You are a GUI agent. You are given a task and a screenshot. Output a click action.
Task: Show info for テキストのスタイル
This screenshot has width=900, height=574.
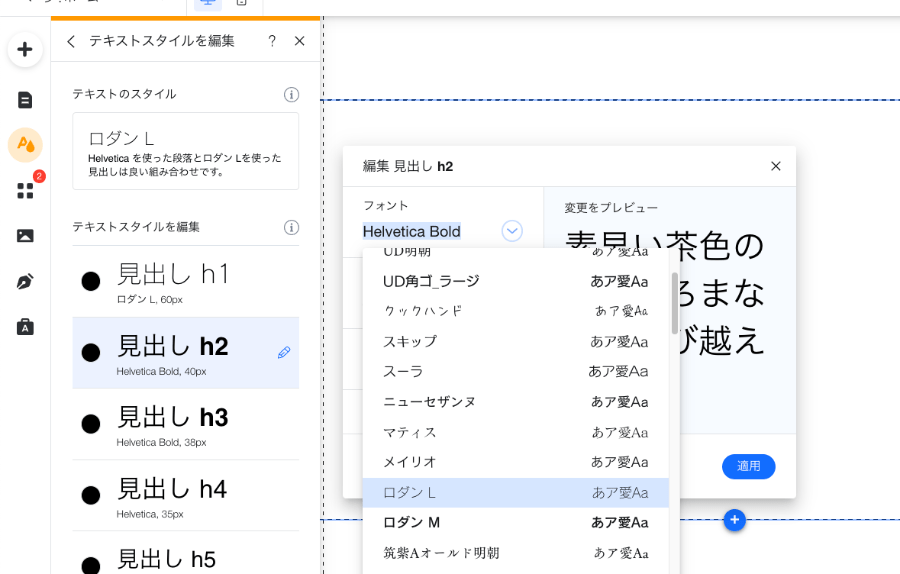(292, 95)
